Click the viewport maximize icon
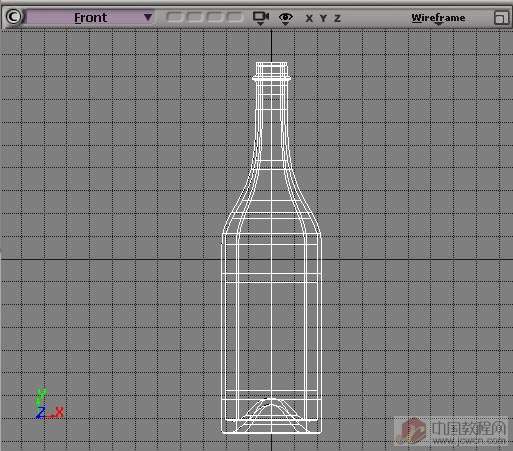Viewport: 513px width, 451px height. pos(500,18)
